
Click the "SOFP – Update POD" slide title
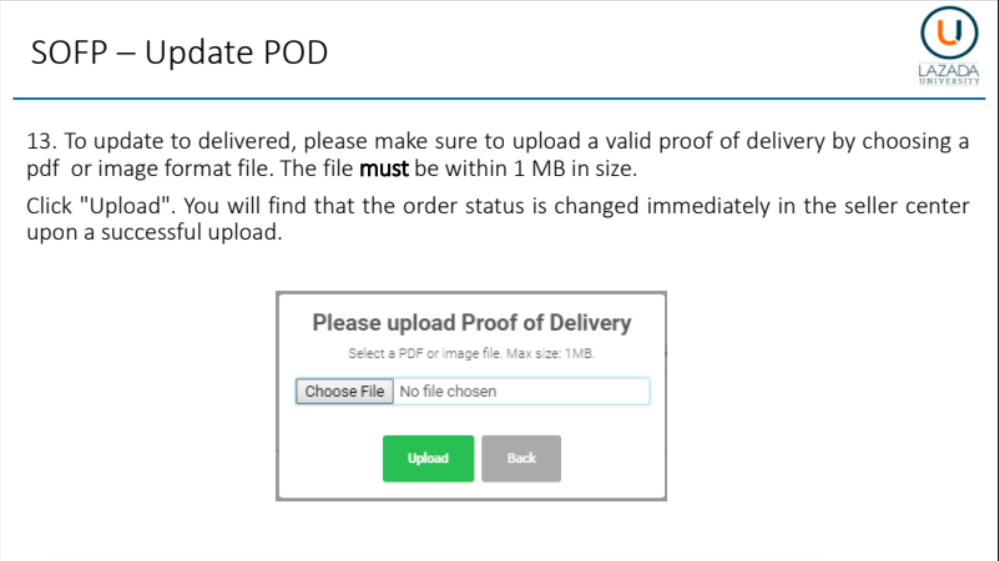click(179, 52)
